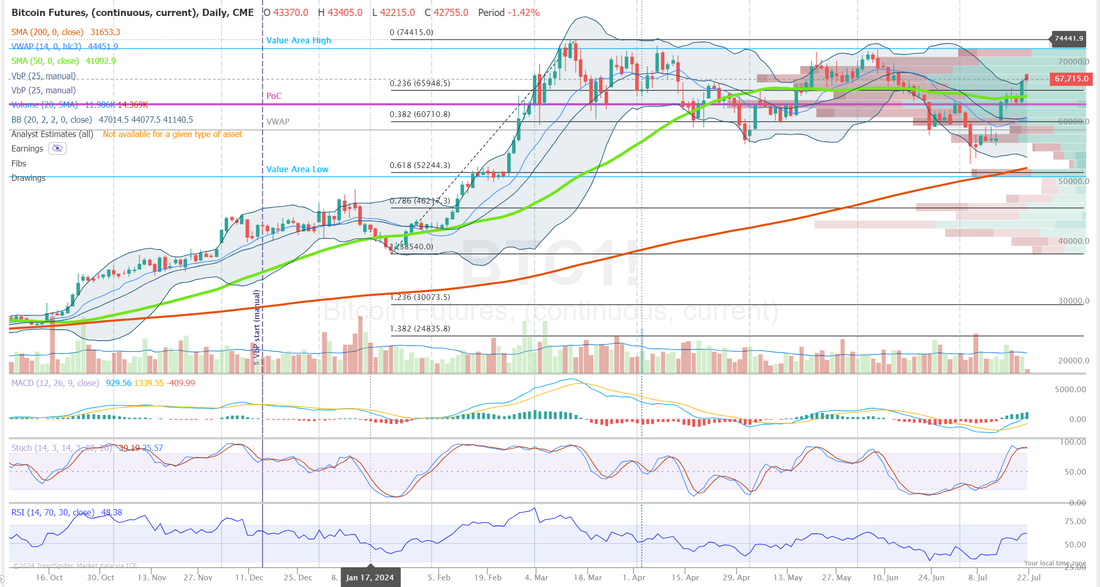Click the 11. Dec date on the time axis
The height and width of the screenshot is (587, 1100).
[x=250, y=578]
